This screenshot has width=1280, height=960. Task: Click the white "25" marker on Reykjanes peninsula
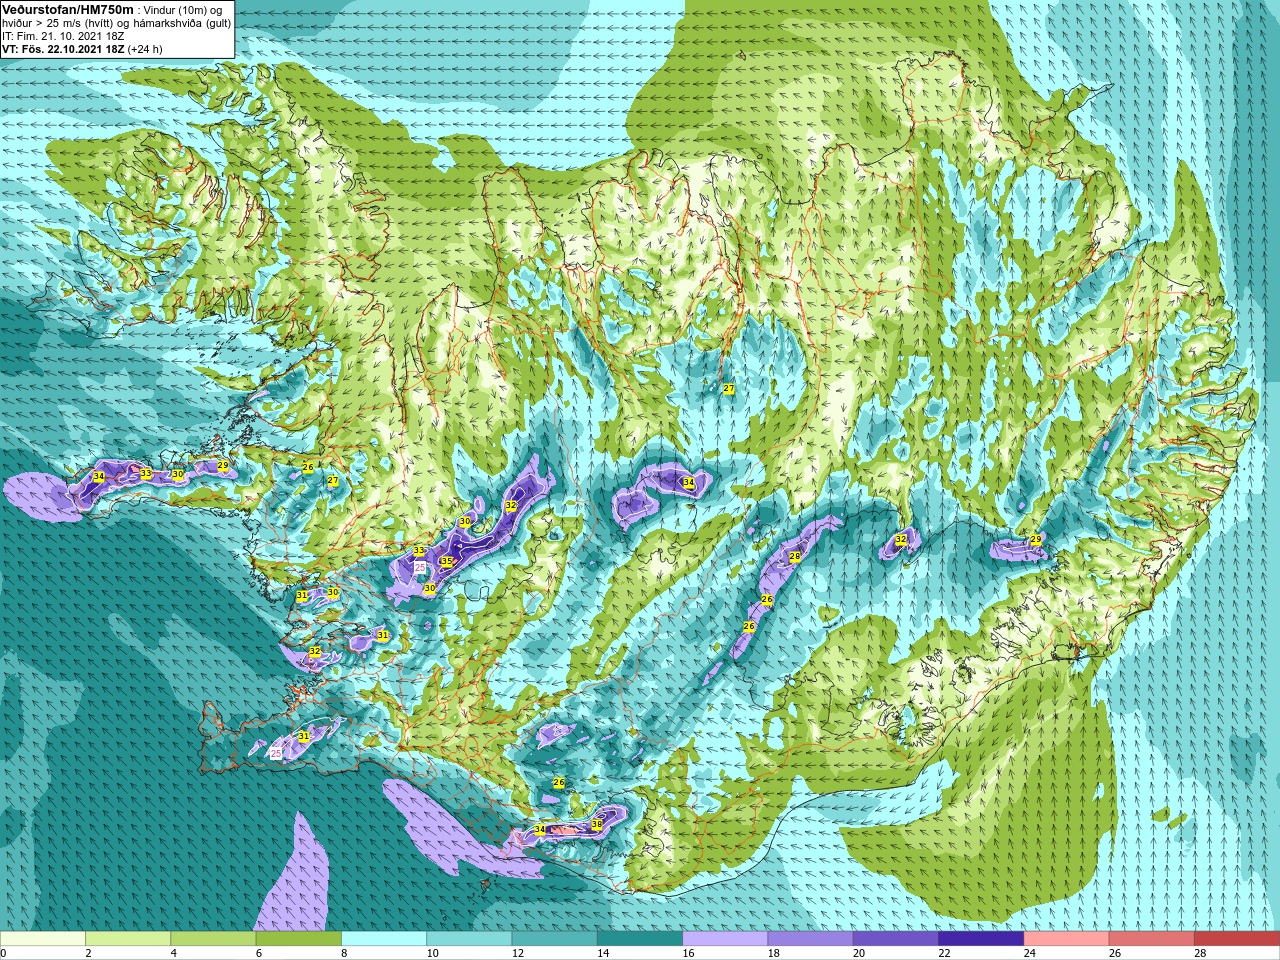(x=276, y=753)
